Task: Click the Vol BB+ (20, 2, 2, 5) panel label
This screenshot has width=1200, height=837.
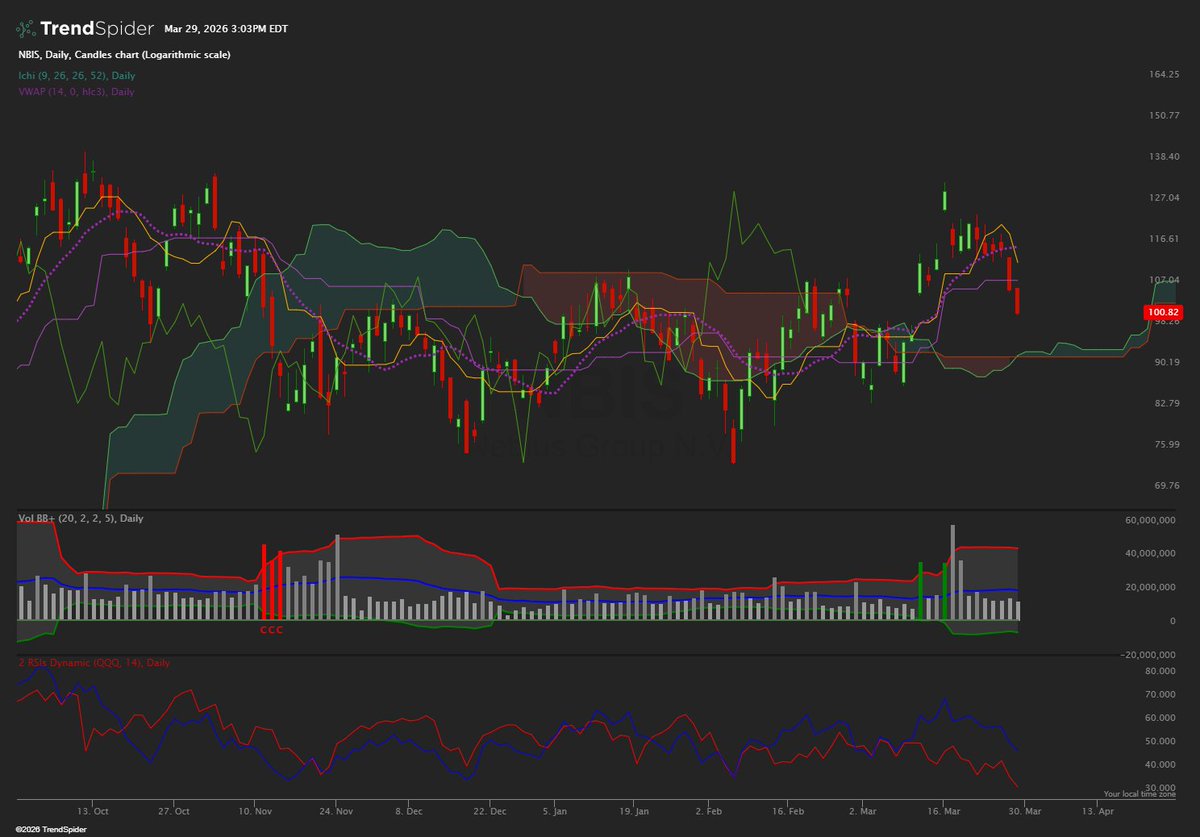Action: click(x=81, y=518)
